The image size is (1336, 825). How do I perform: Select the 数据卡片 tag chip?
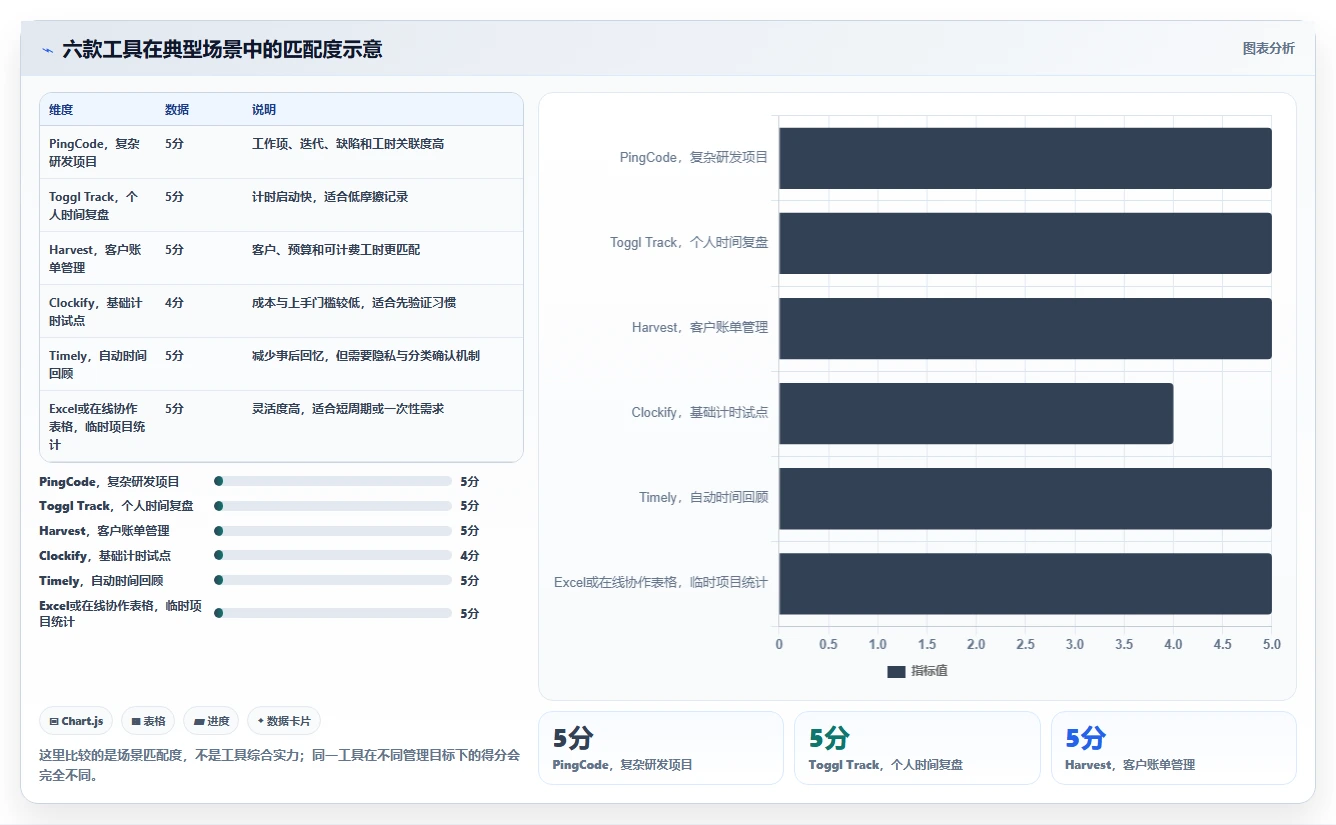coord(284,721)
